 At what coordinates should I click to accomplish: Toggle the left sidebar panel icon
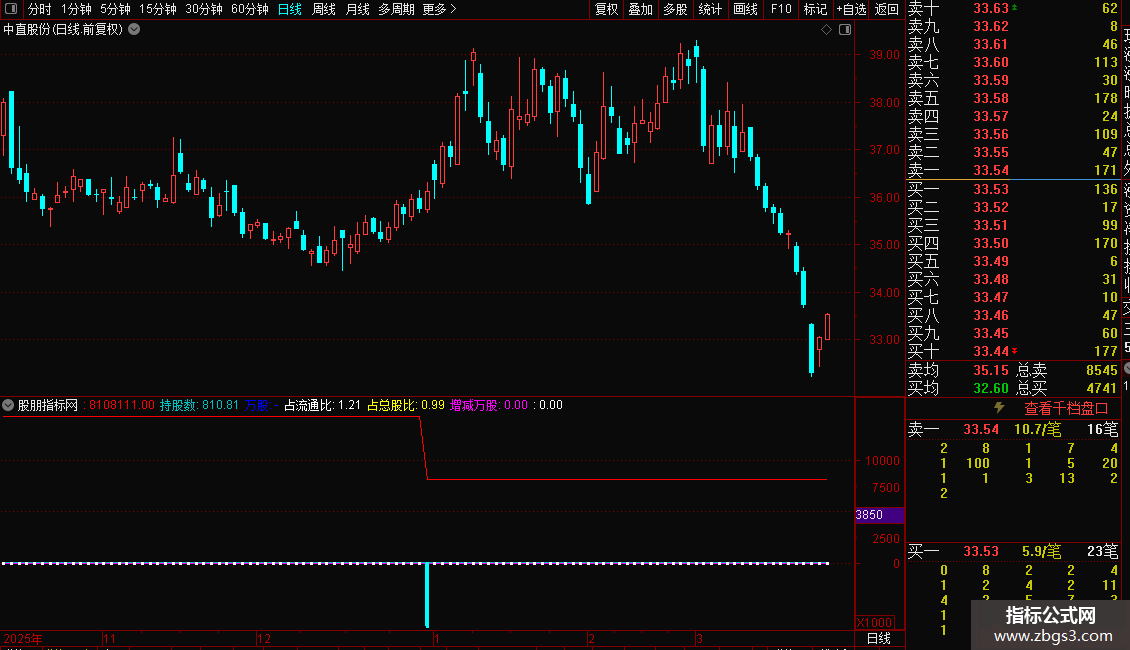[11, 9]
